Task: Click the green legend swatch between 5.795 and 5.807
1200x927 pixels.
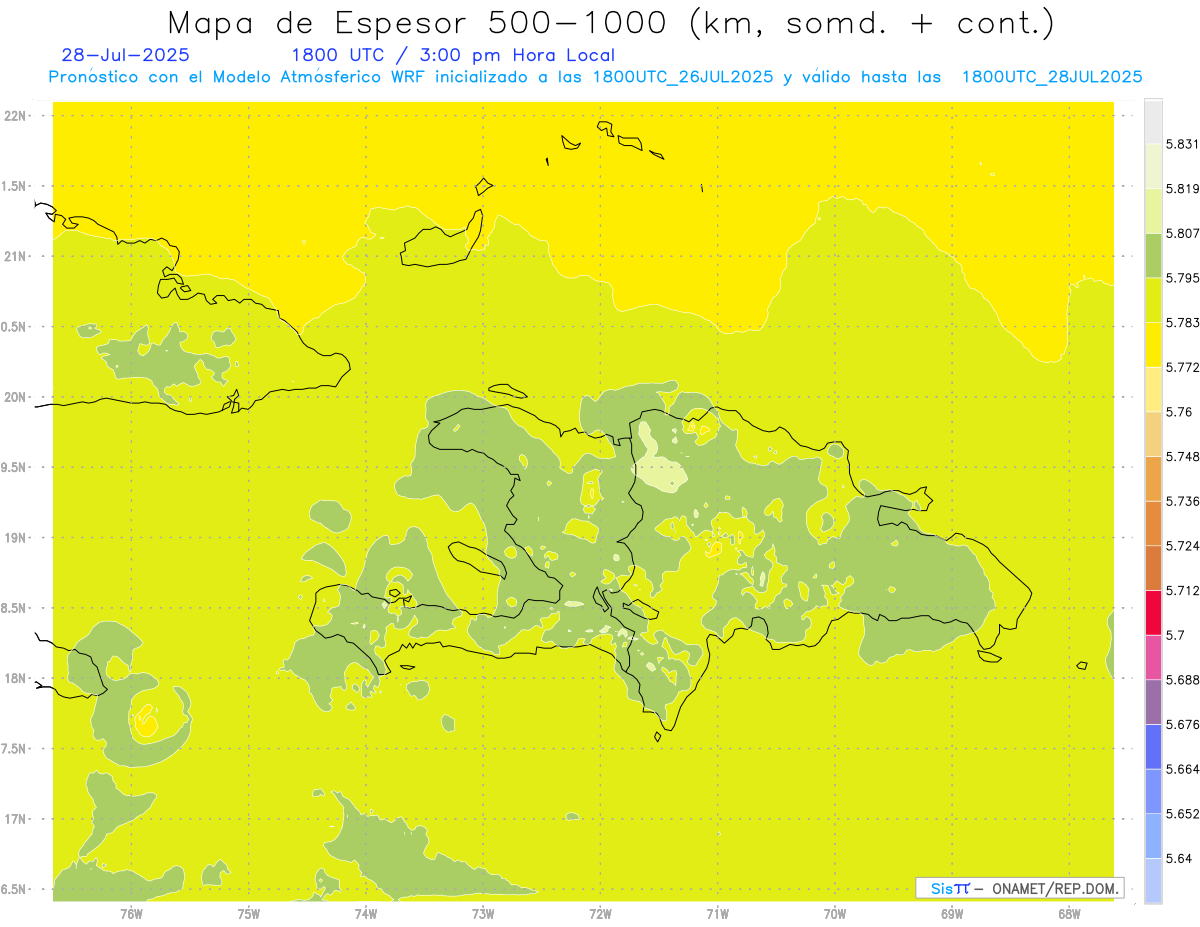Action: [1153, 255]
